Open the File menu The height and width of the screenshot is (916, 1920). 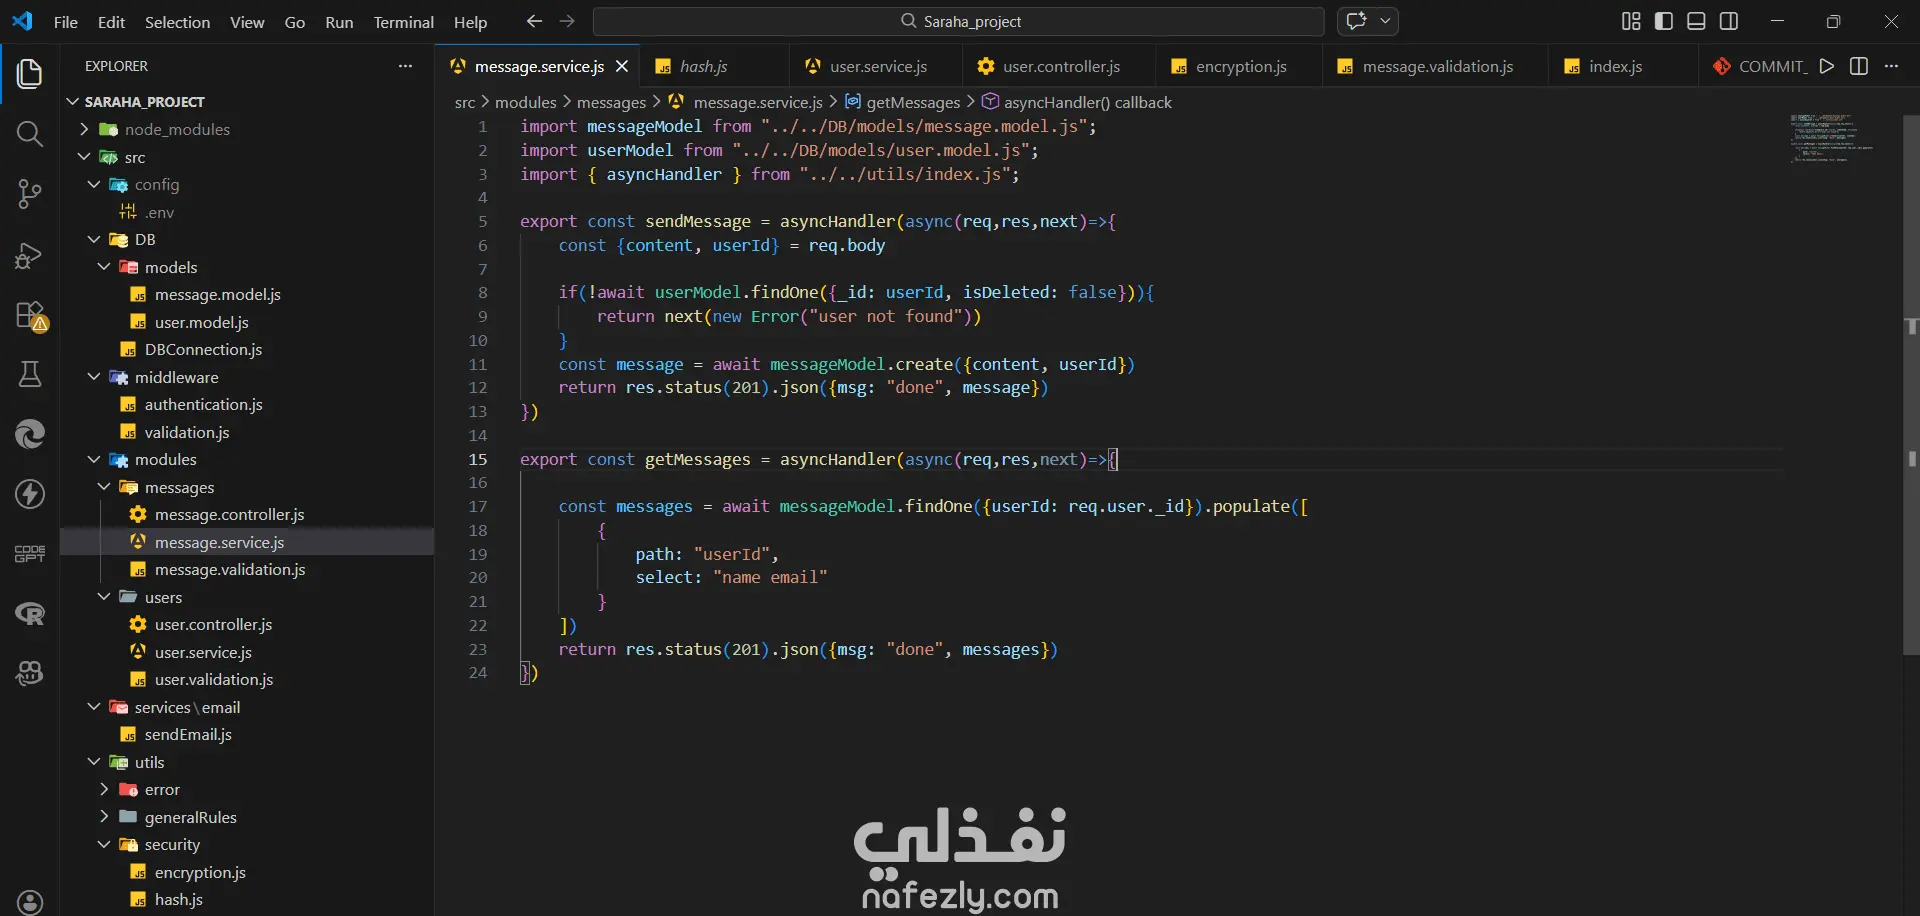66,22
